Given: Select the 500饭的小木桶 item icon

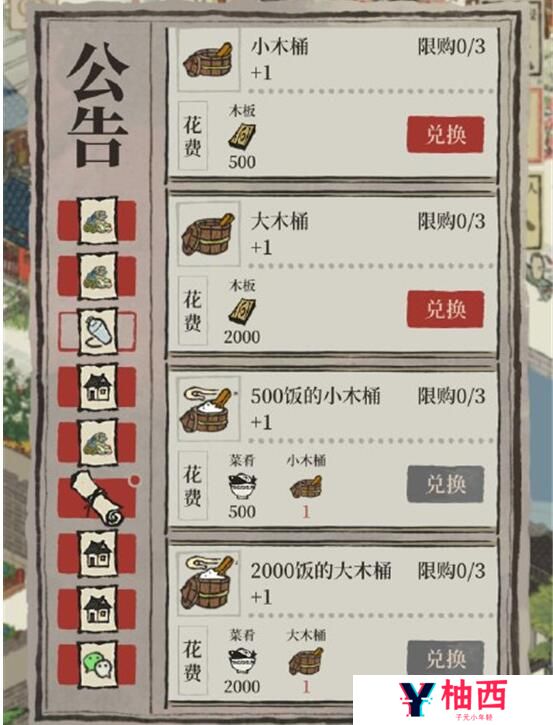Looking at the screenshot, I should [208, 409].
